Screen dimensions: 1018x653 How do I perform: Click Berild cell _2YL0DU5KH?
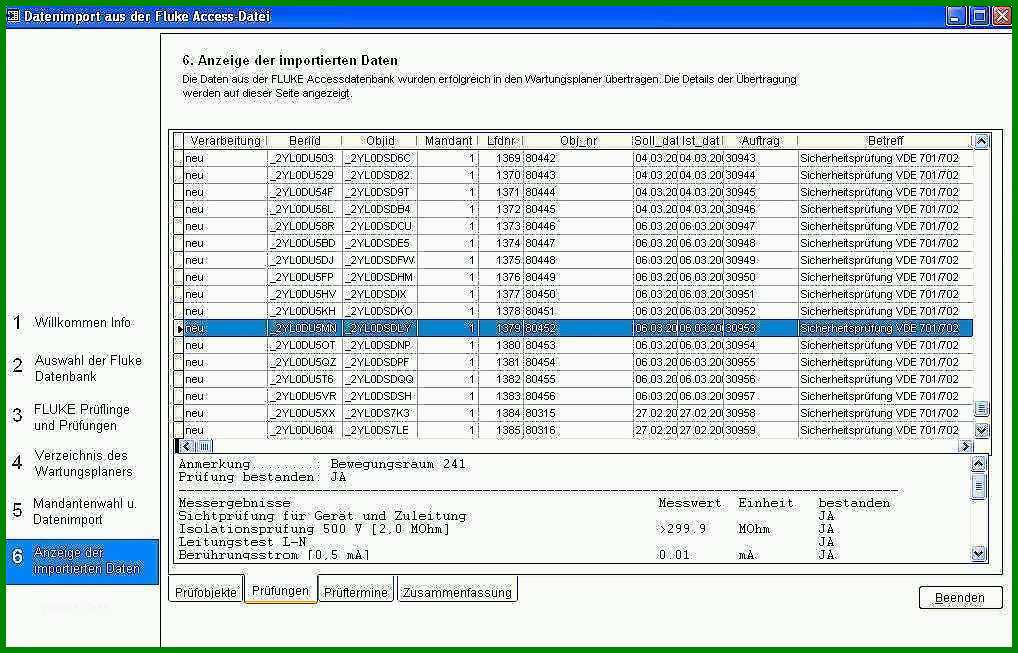(304, 311)
